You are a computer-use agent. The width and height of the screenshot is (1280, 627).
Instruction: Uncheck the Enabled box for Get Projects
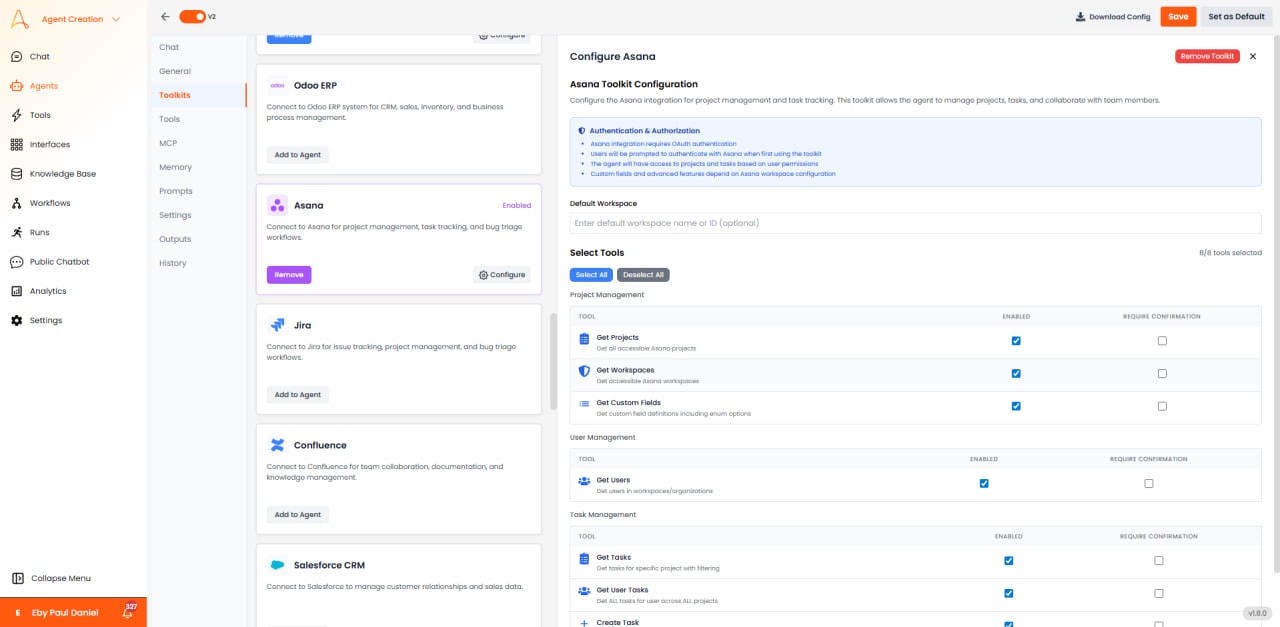[x=1016, y=340]
